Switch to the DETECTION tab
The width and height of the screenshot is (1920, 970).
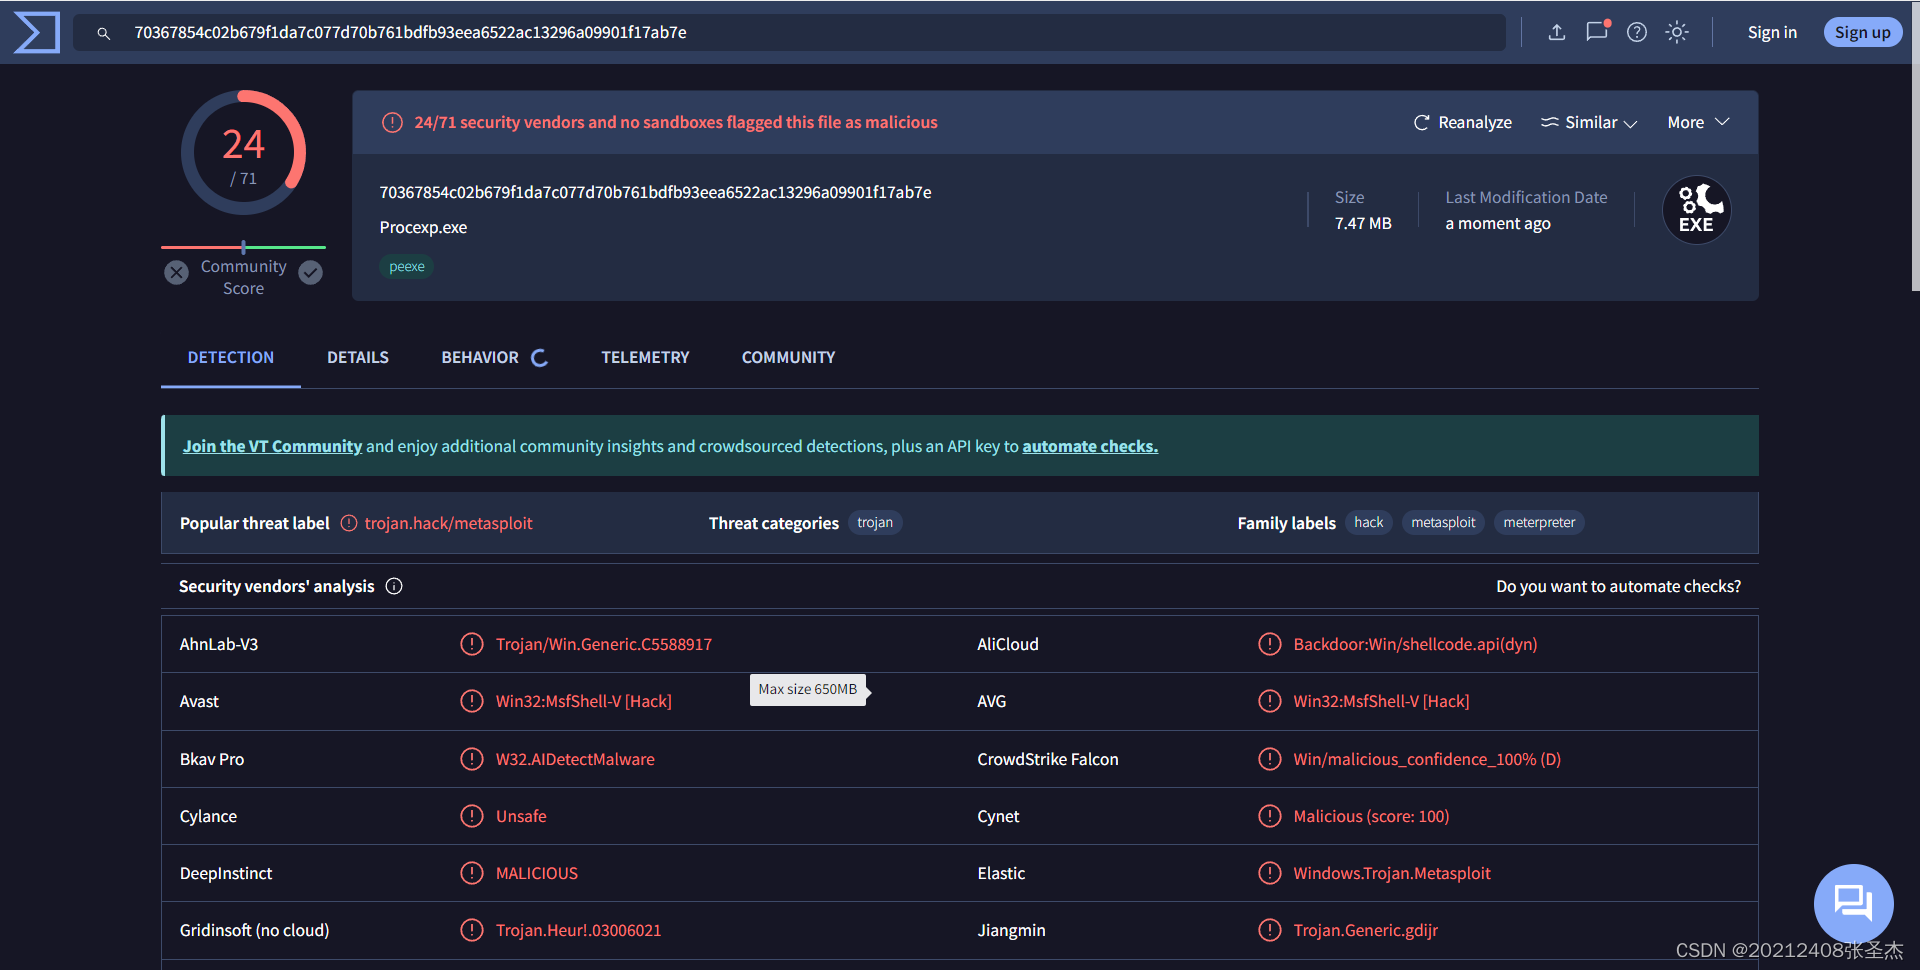coord(231,357)
